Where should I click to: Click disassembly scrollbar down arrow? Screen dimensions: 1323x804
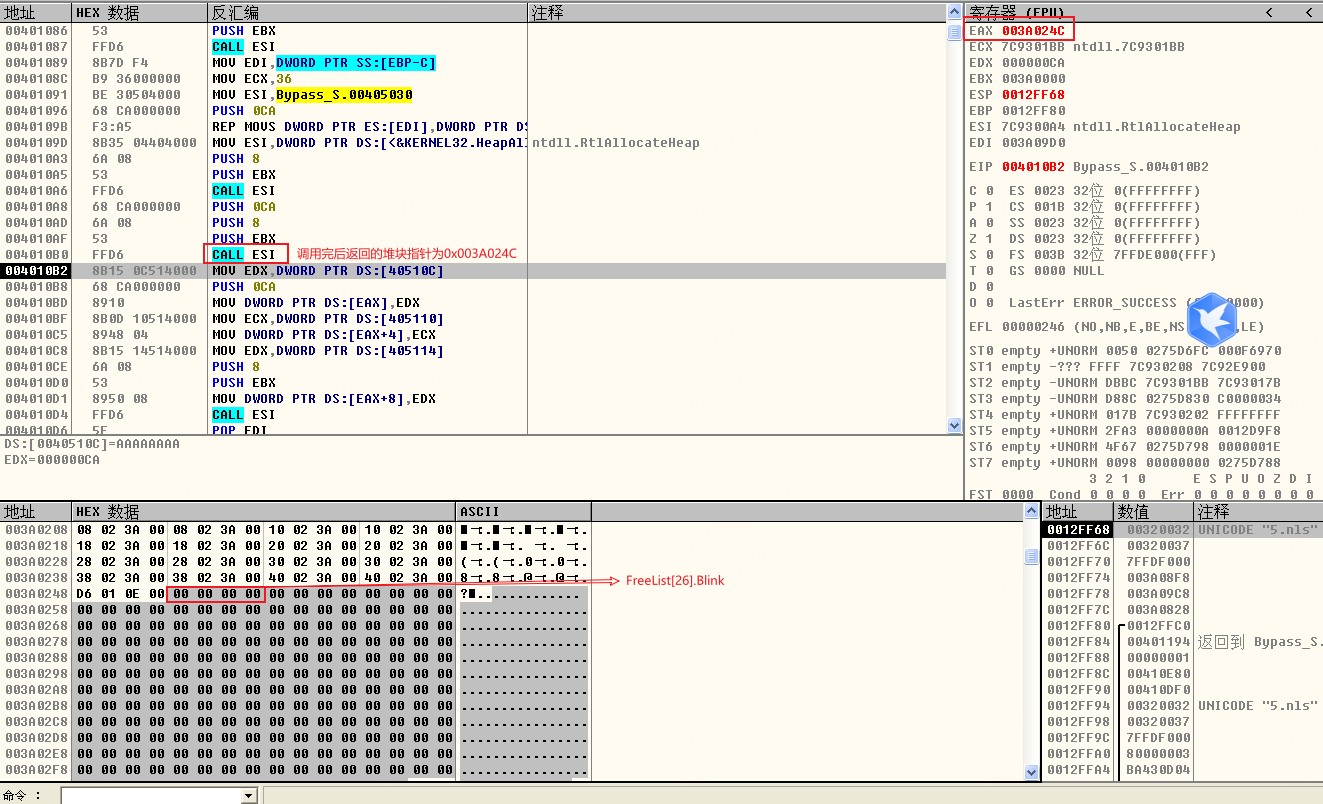point(954,425)
